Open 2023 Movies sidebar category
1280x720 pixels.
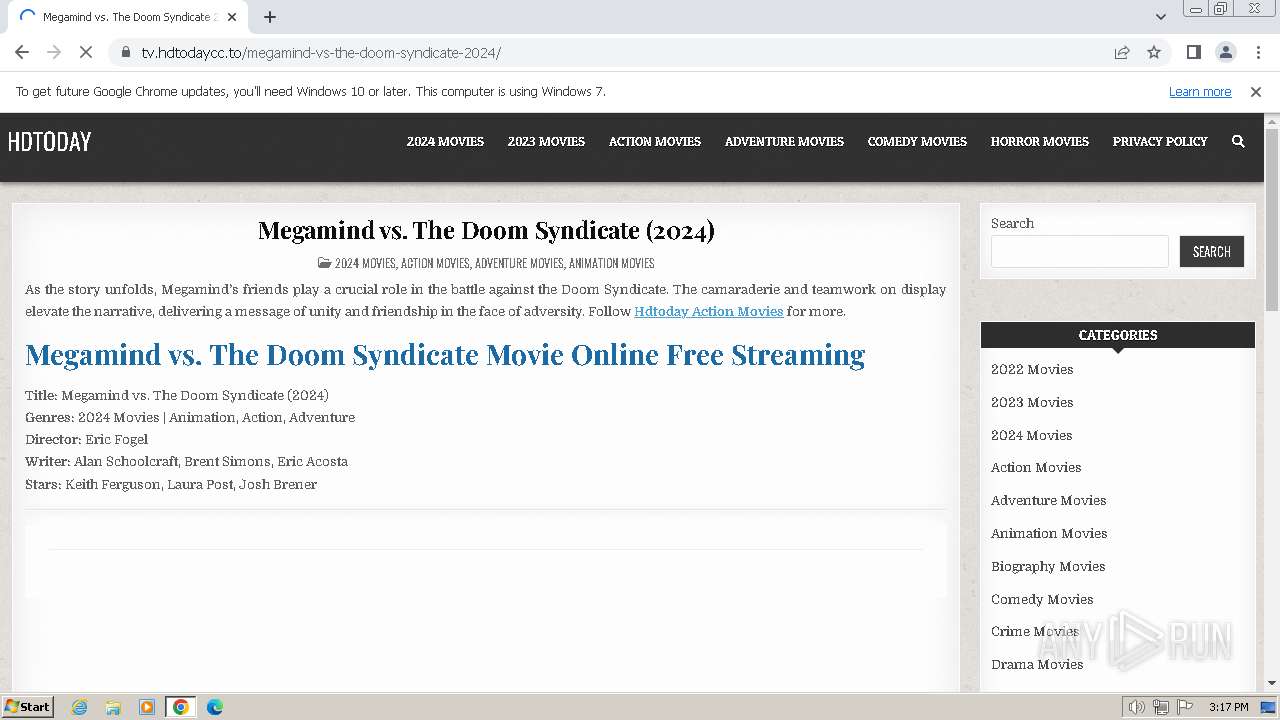(1032, 403)
